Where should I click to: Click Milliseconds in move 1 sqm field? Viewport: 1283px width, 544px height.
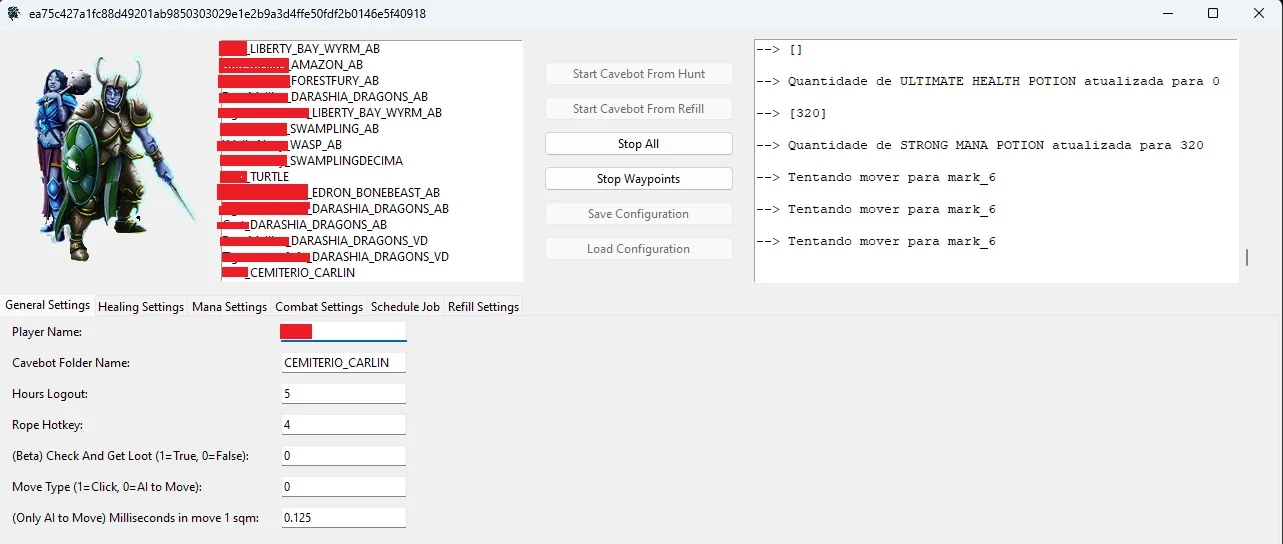point(344,518)
